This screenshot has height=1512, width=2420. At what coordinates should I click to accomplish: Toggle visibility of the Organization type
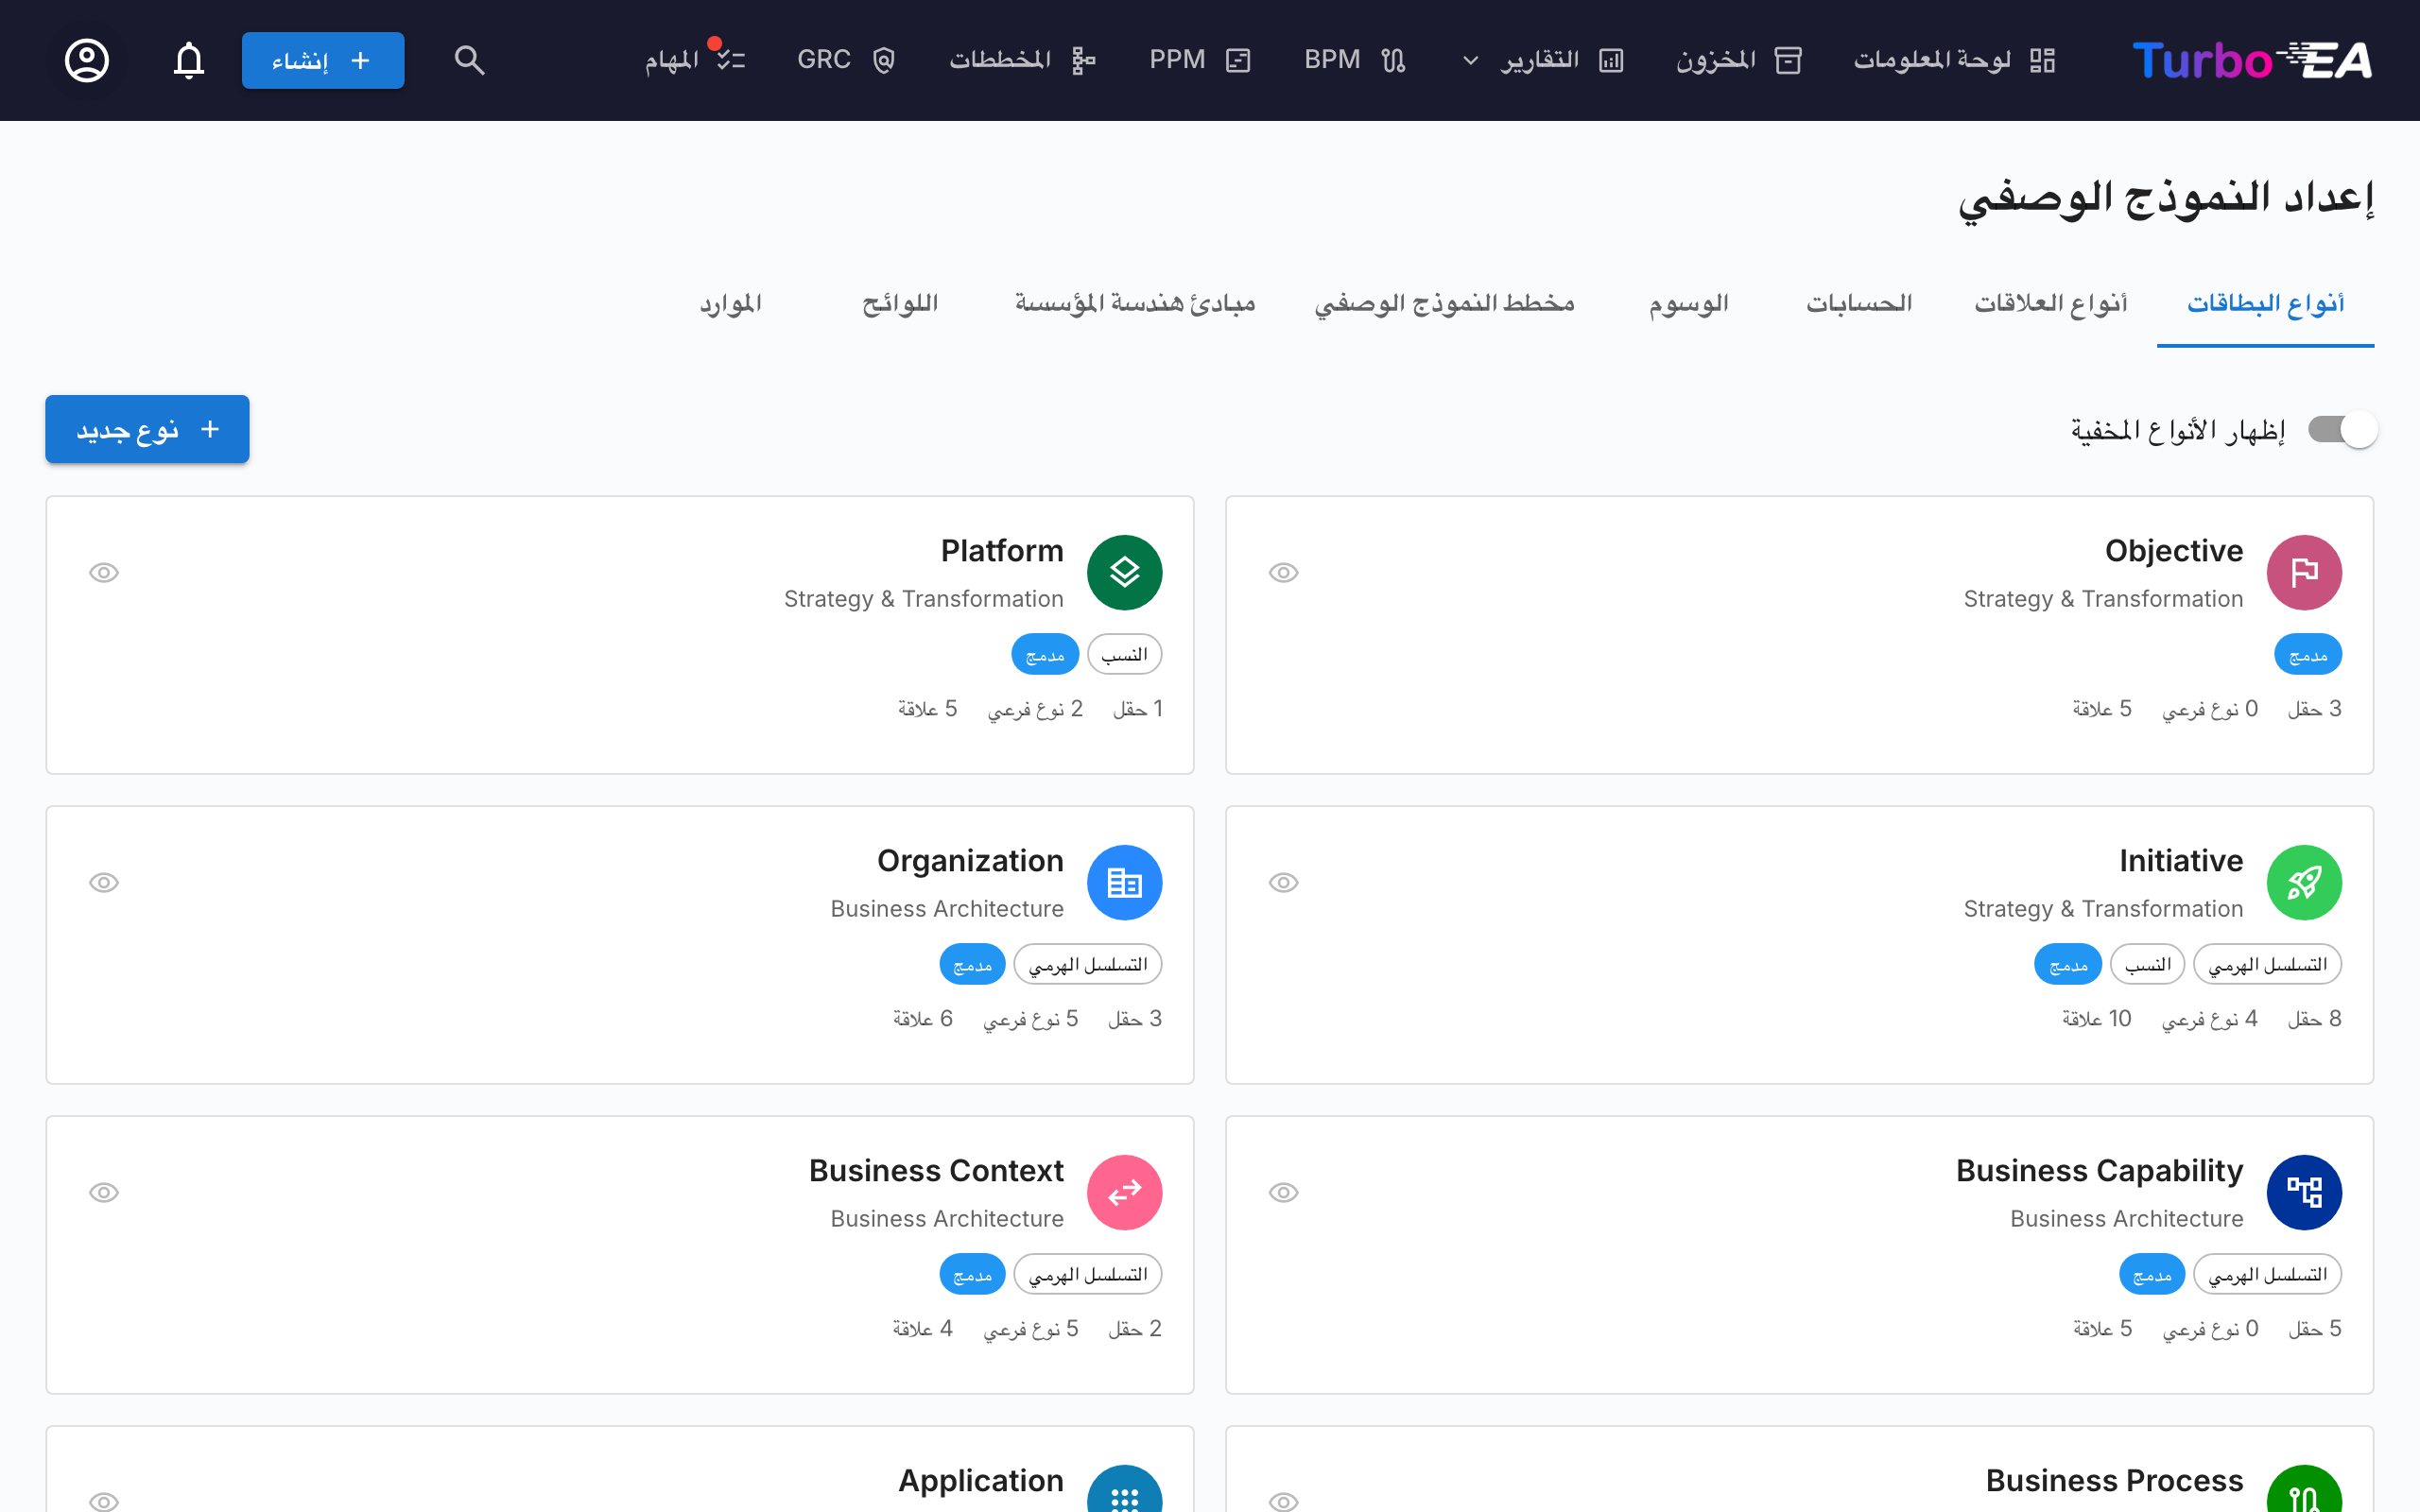[104, 882]
